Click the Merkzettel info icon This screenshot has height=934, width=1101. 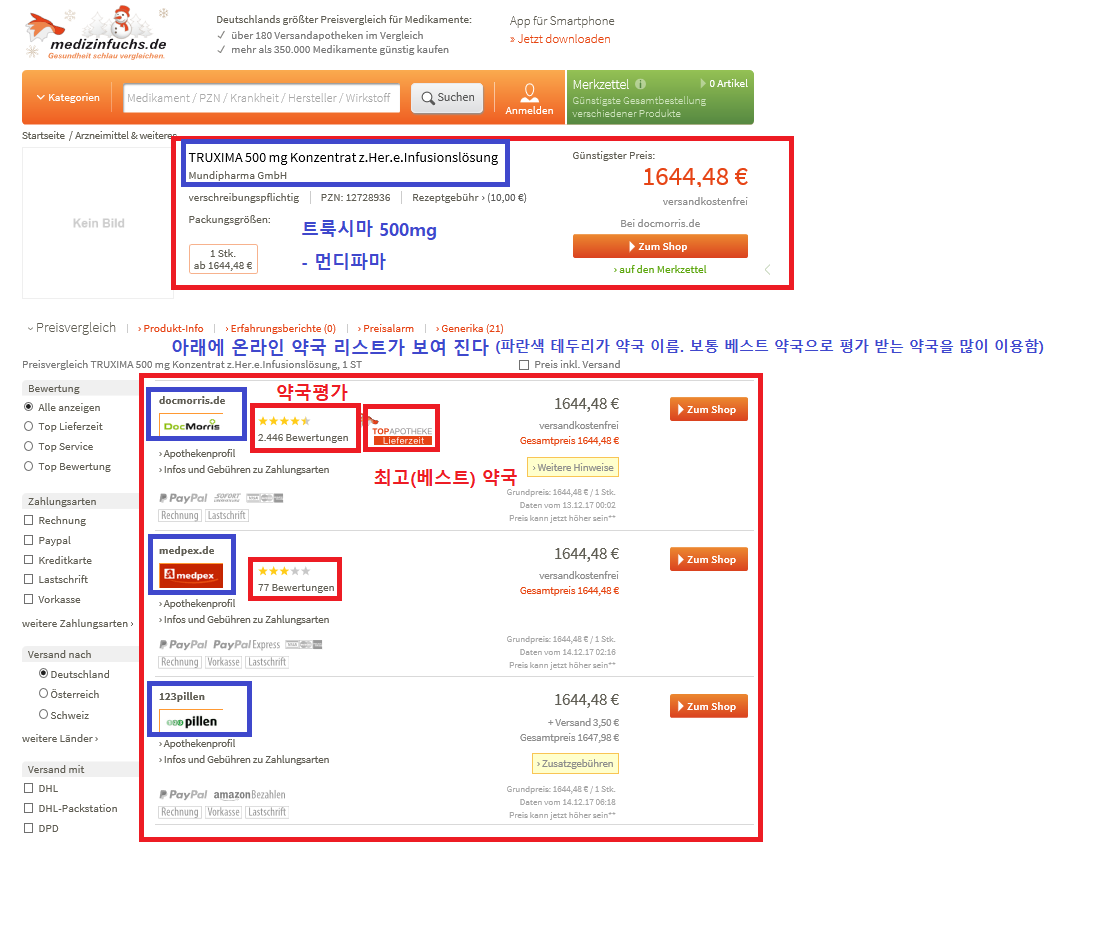[640, 84]
